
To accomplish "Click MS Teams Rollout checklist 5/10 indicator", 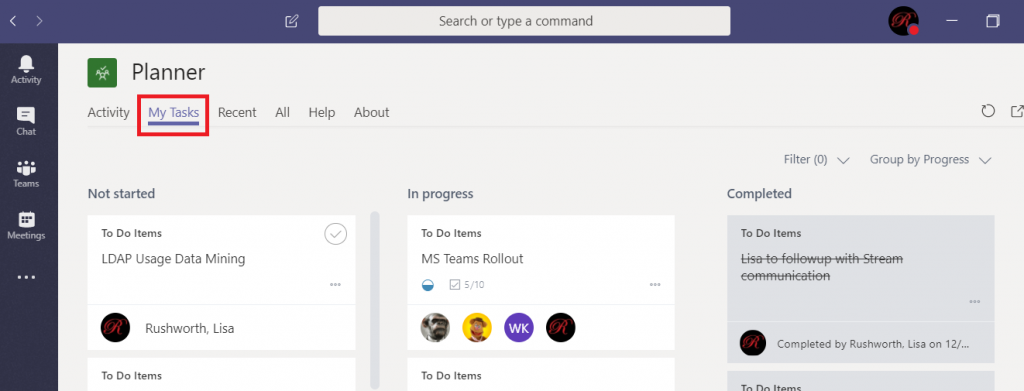I will pos(467,285).
